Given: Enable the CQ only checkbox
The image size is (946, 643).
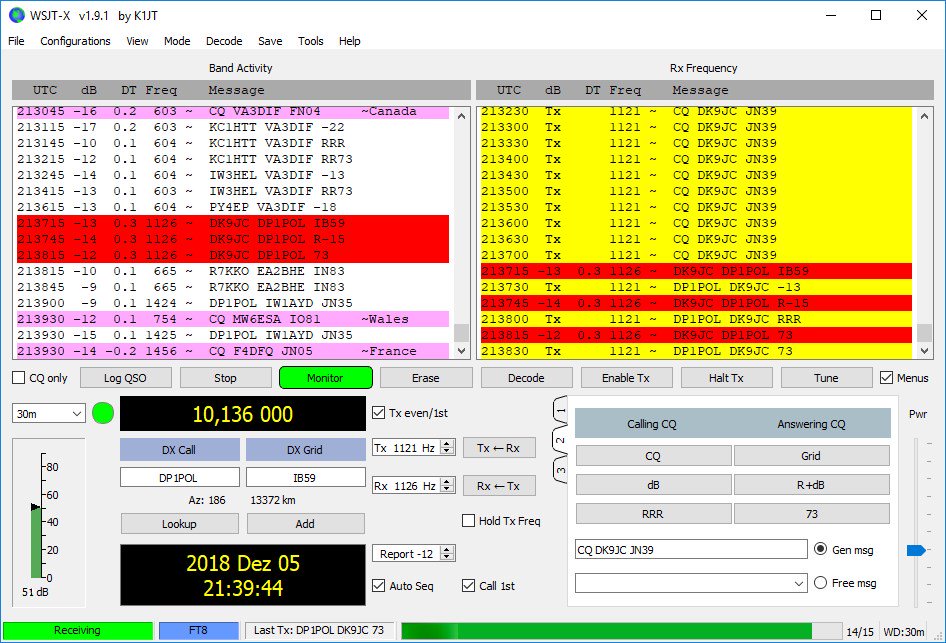Looking at the screenshot, I should pos(19,378).
